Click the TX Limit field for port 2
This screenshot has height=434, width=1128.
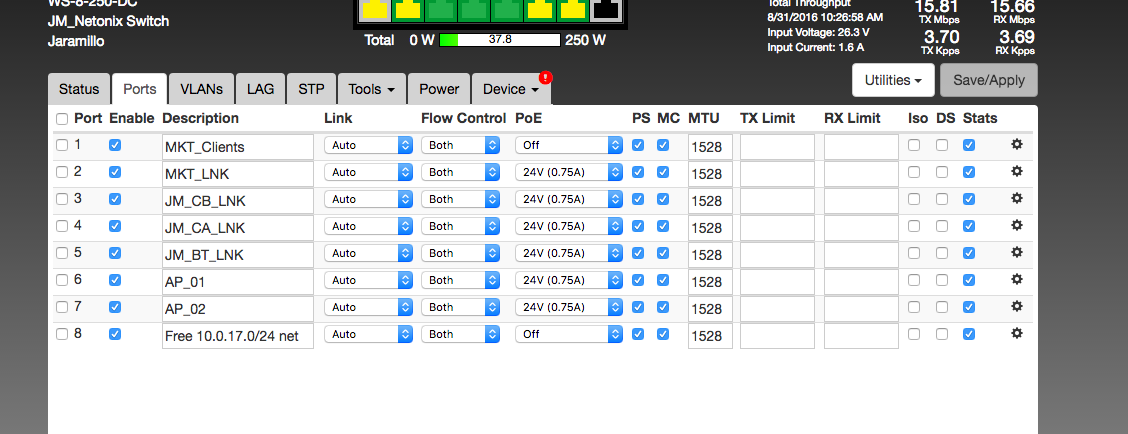pos(777,173)
